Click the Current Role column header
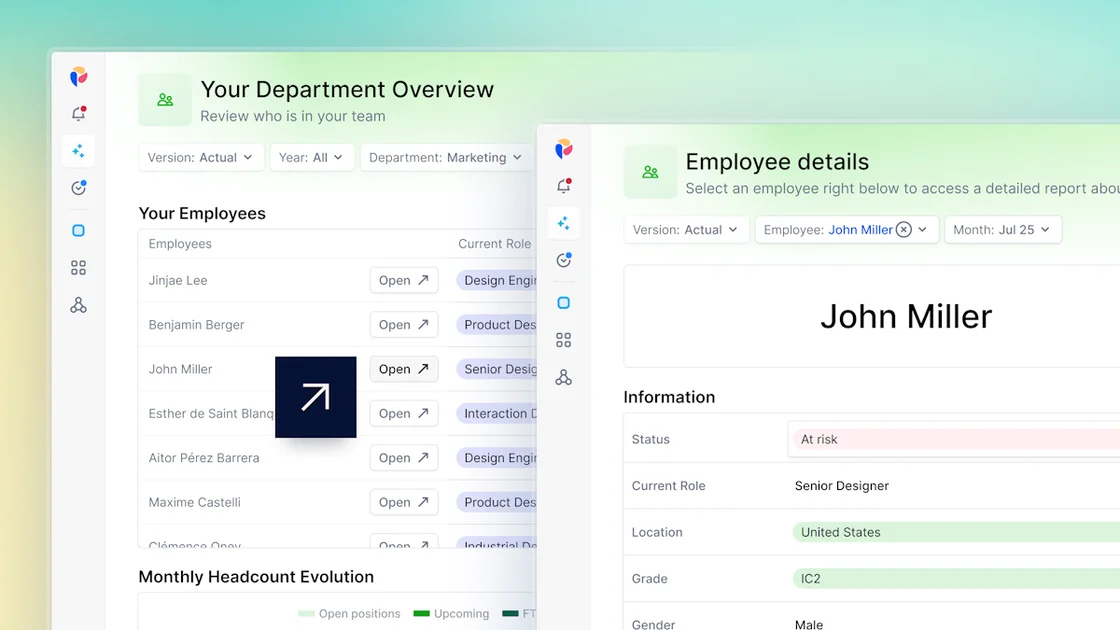 (494, 244)
